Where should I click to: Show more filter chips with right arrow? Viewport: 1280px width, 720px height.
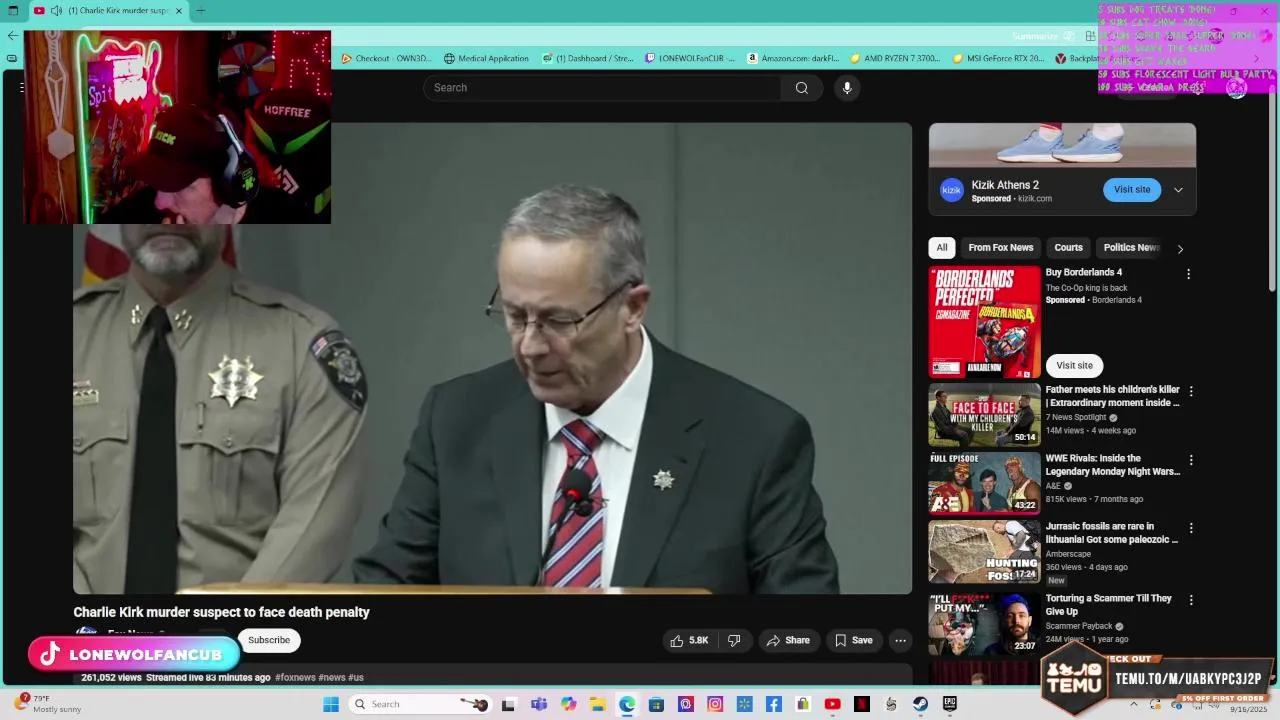pyautogui.click(x=1180, y=249)
